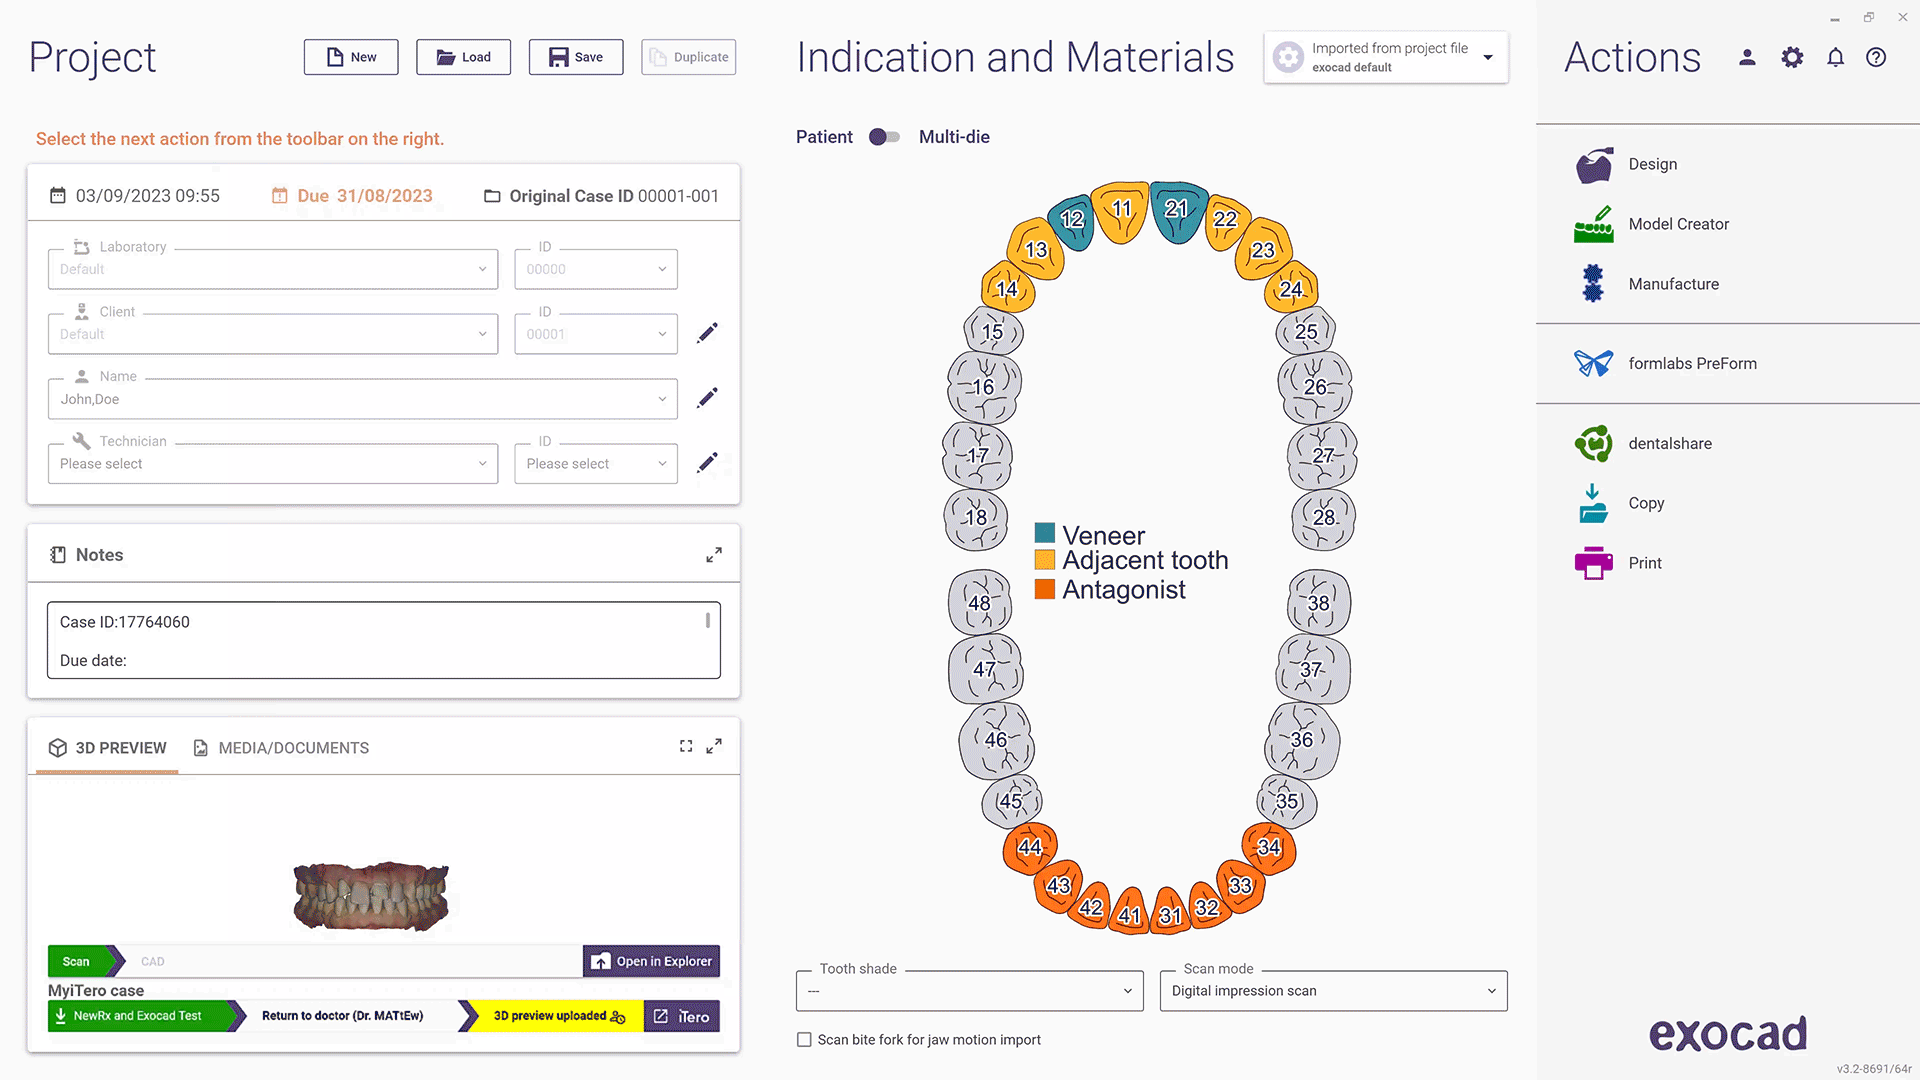This screenshot has height=1080, width=1920.
Task: Click Open in Explorer button
Action: pyautogui.click(x=651, y=960)
